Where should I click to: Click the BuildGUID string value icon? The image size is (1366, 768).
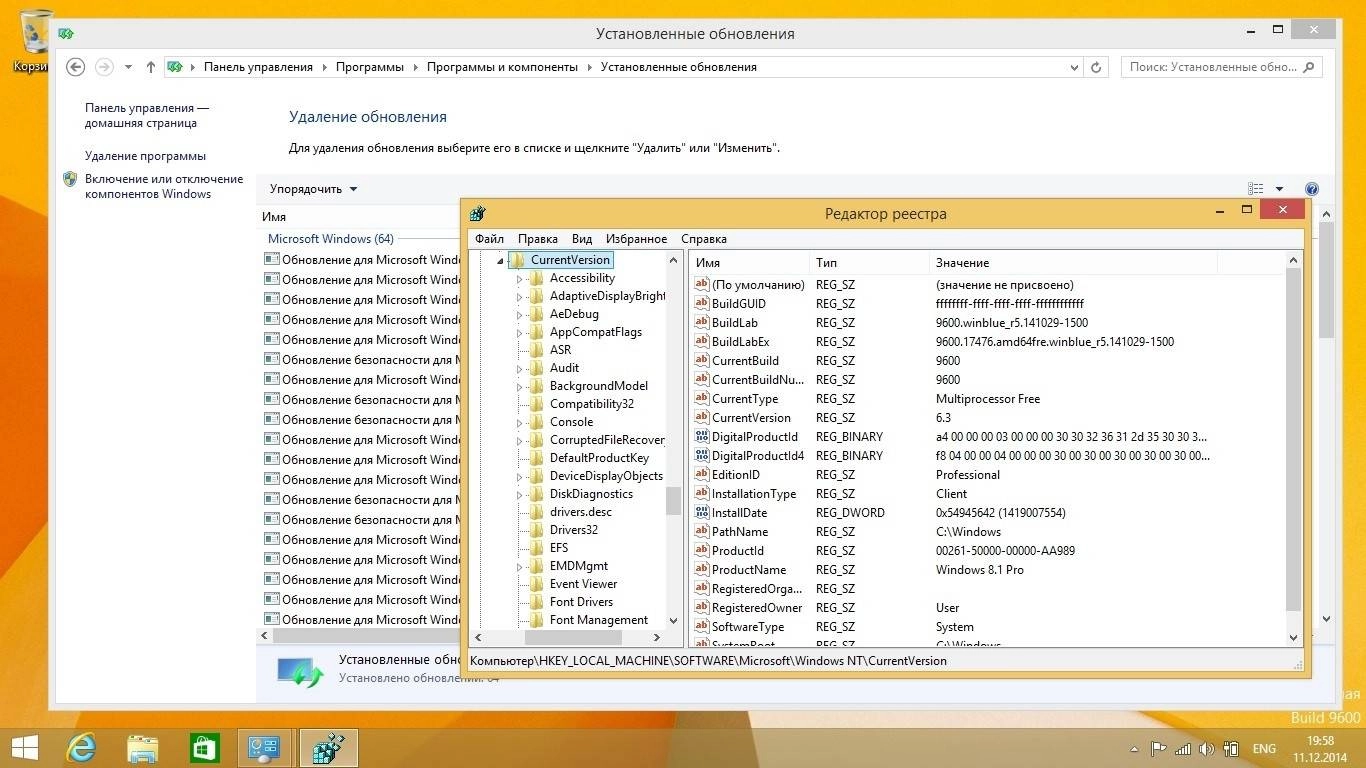tap(701, 304)
